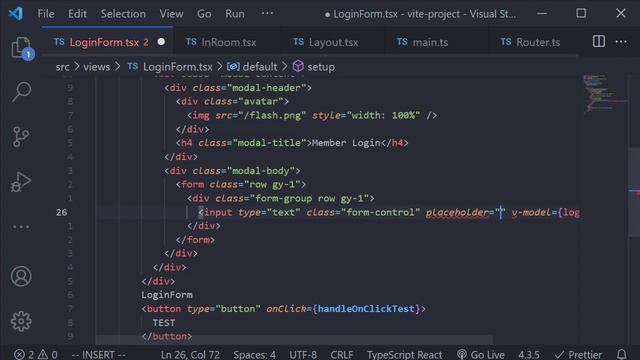Show hidden menu items via title bar ellipsis

(x=267, y=13)
